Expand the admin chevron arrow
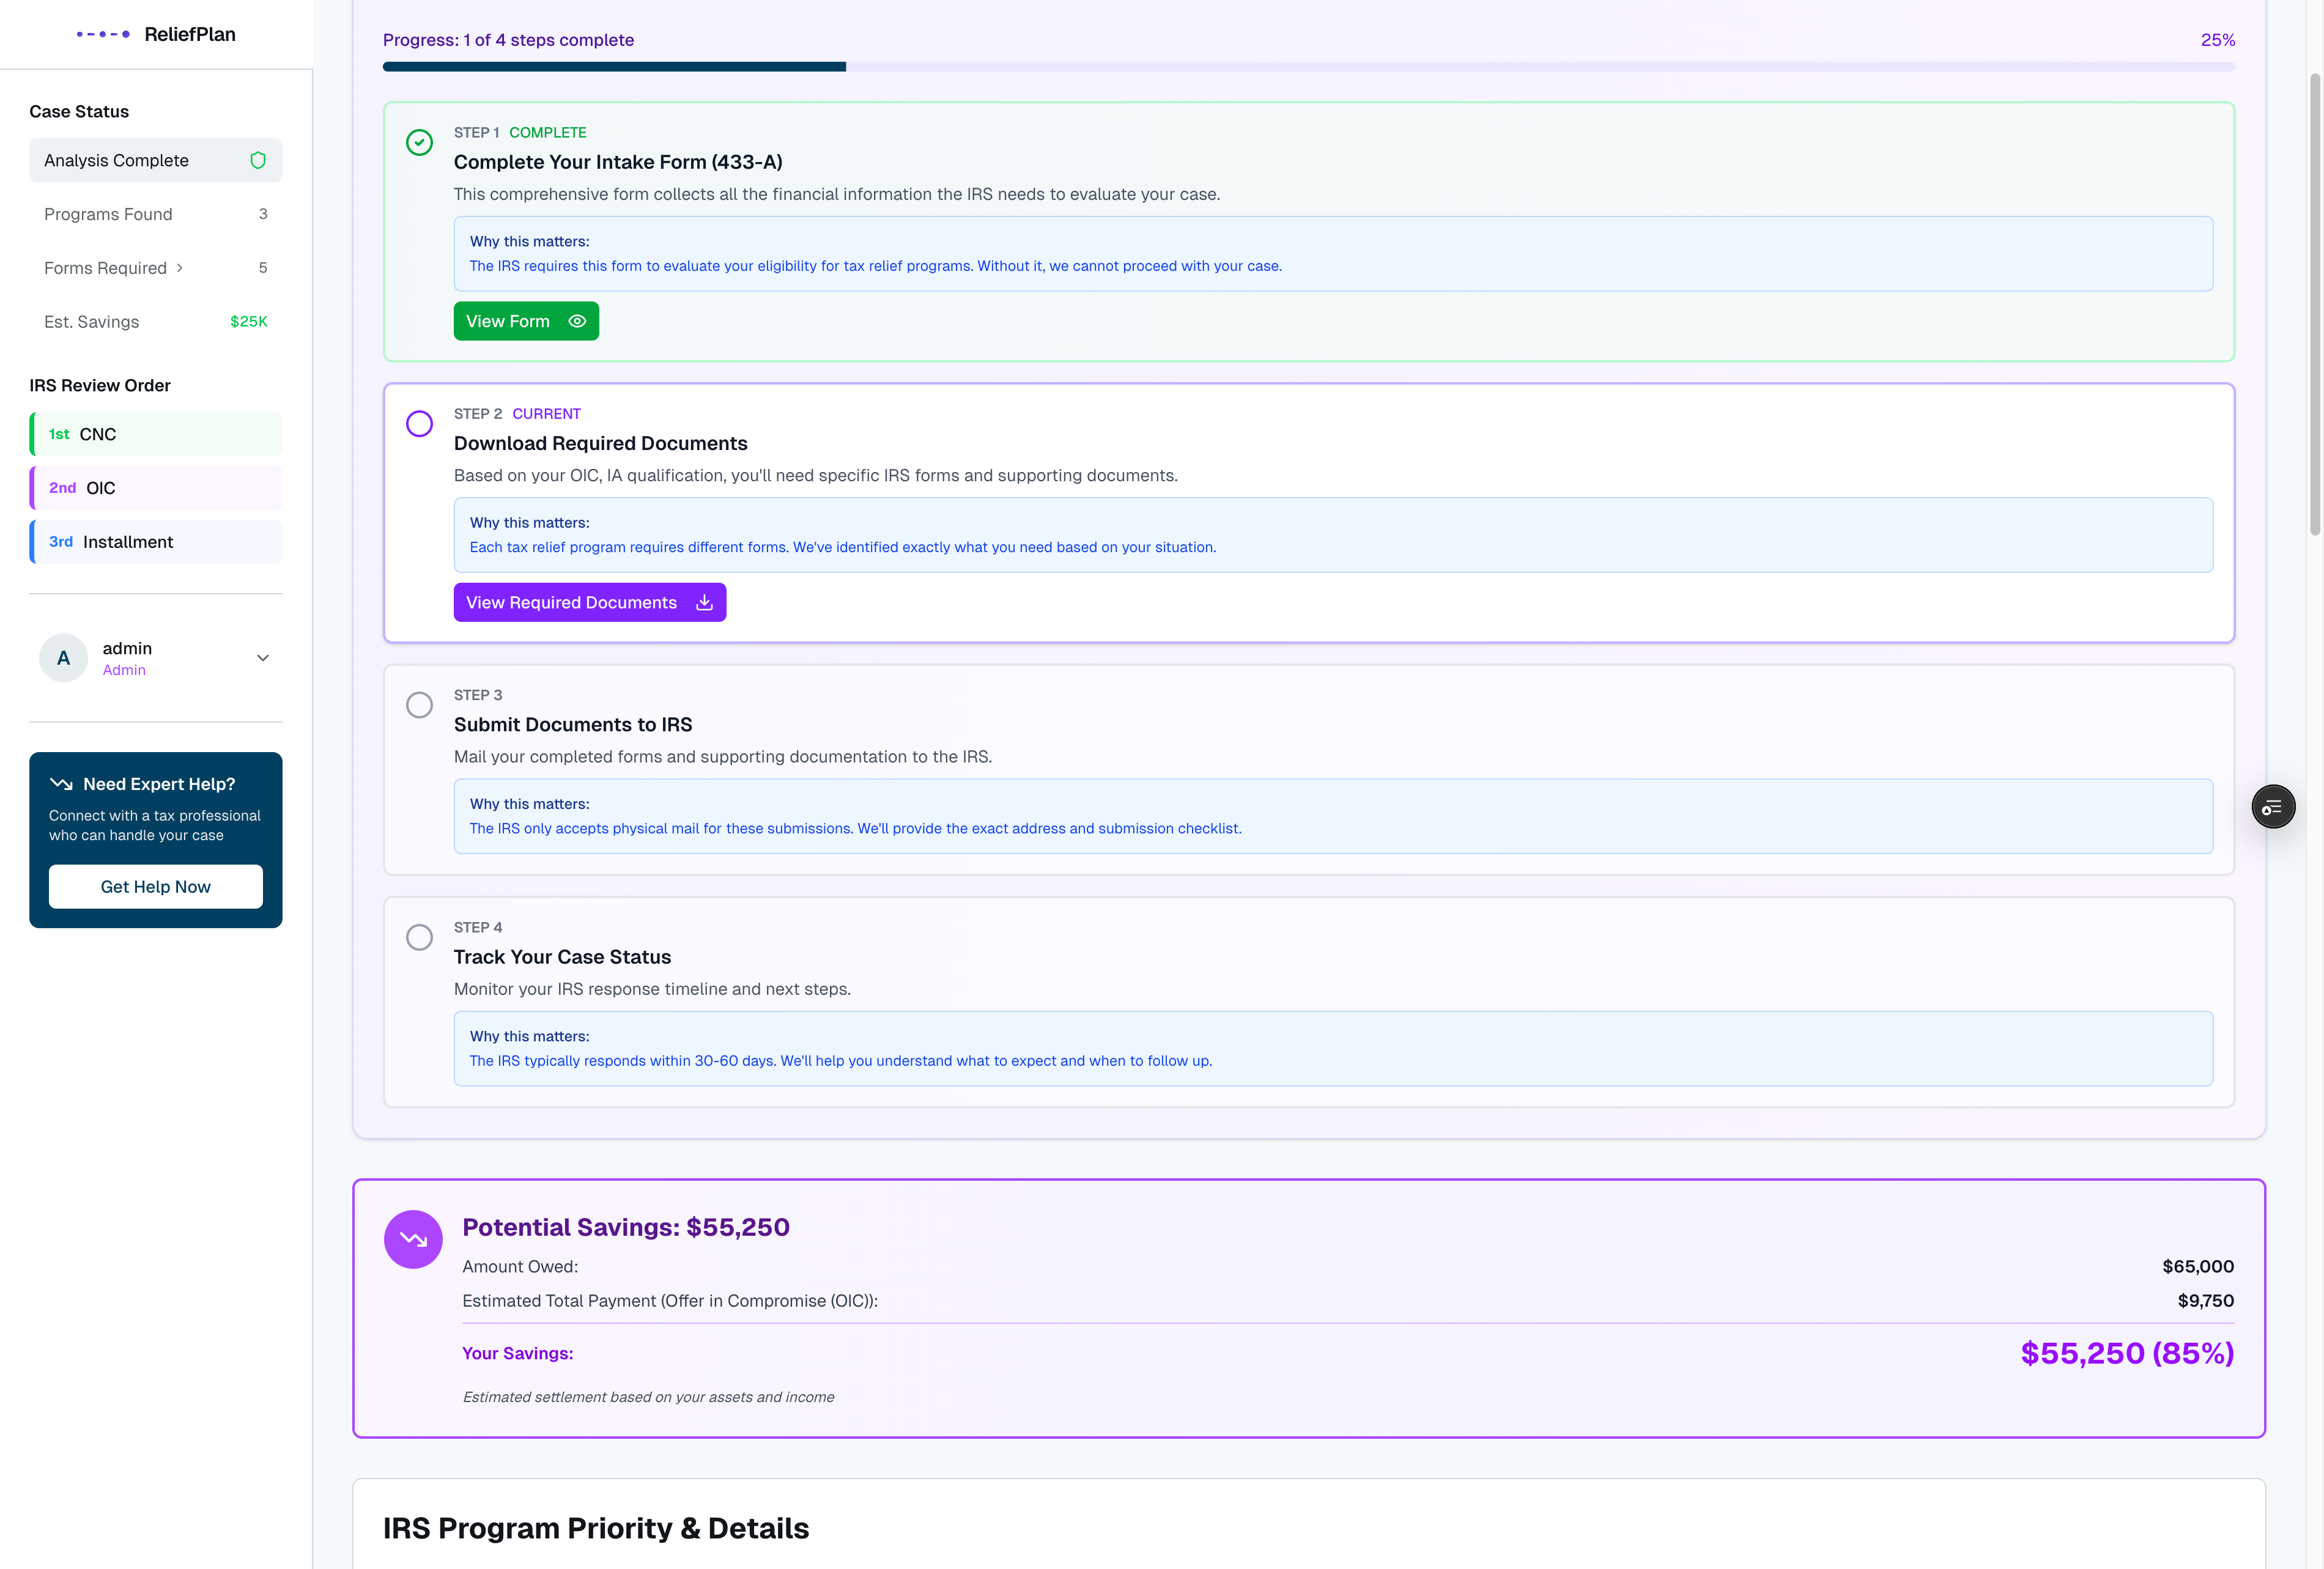2324x1569 pixels. click(262, 658)
